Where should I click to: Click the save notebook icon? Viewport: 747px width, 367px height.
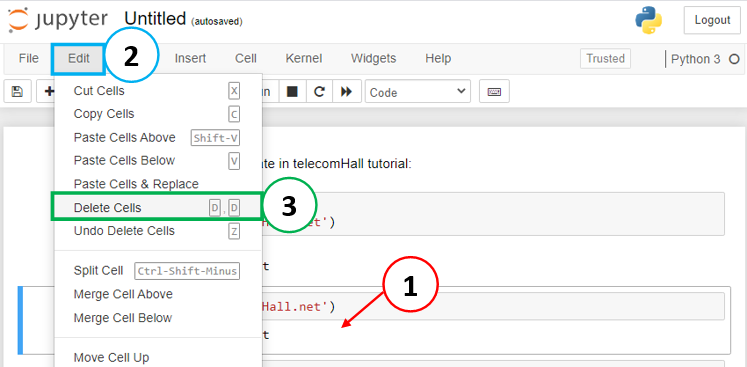[x=18, y=92]
